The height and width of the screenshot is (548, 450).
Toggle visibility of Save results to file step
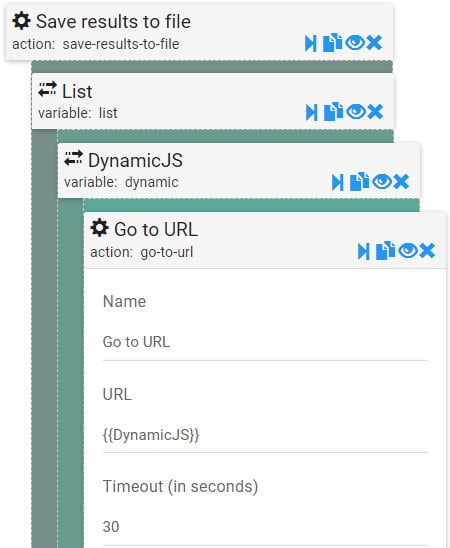point(355,43)
